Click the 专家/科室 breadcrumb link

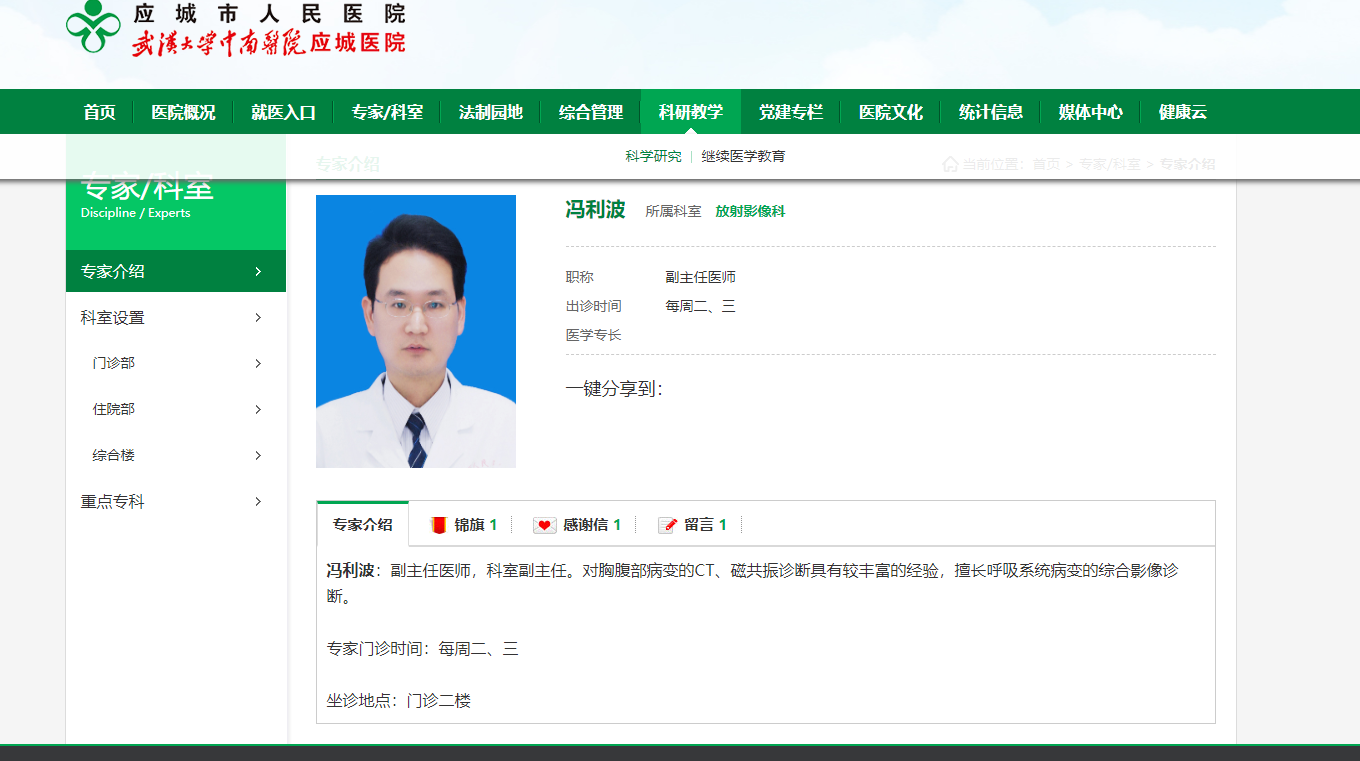click(1110, 164)
